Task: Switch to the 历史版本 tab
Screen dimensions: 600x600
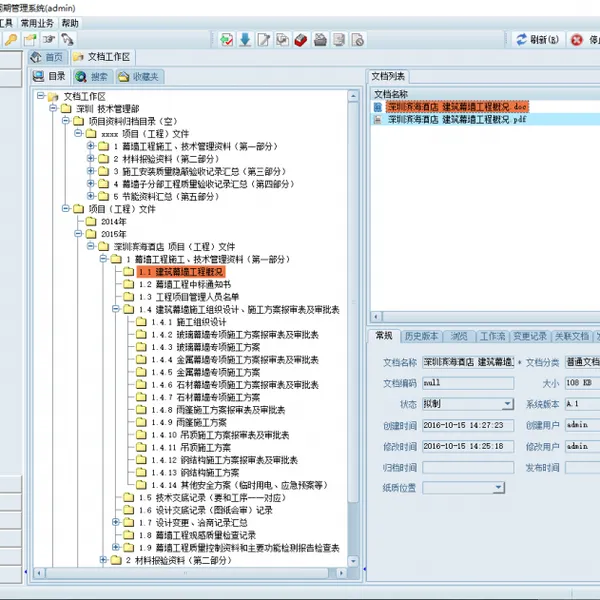Action: coord(421,336)
